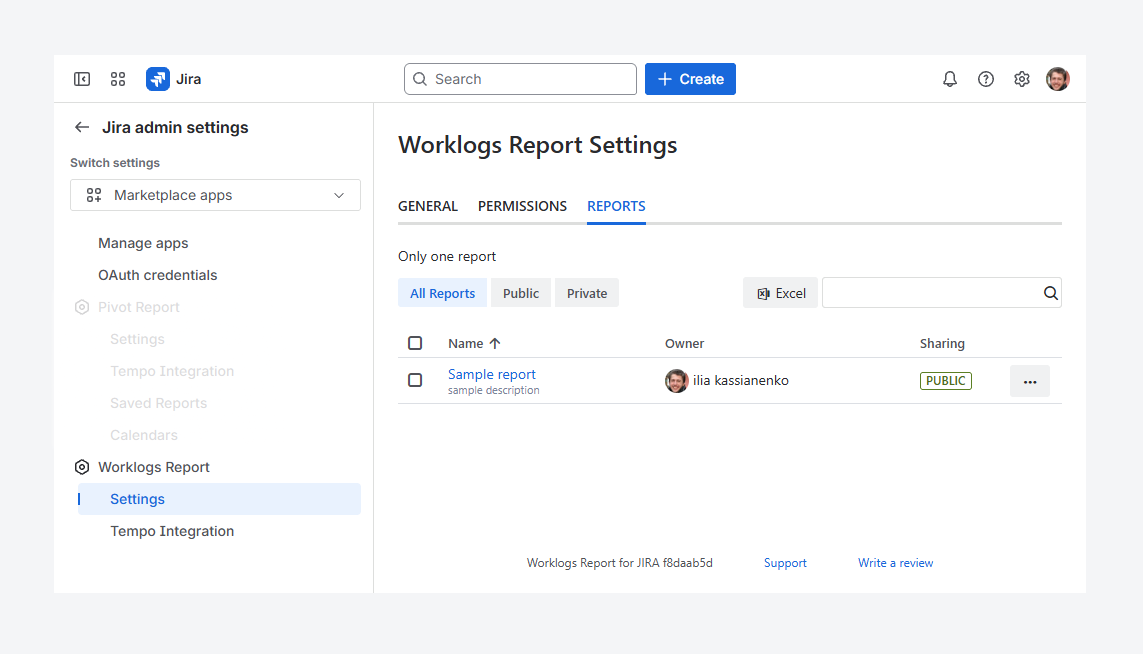
Task: Sort by Name using the arrow icon
Action: (x=495, y=343)
